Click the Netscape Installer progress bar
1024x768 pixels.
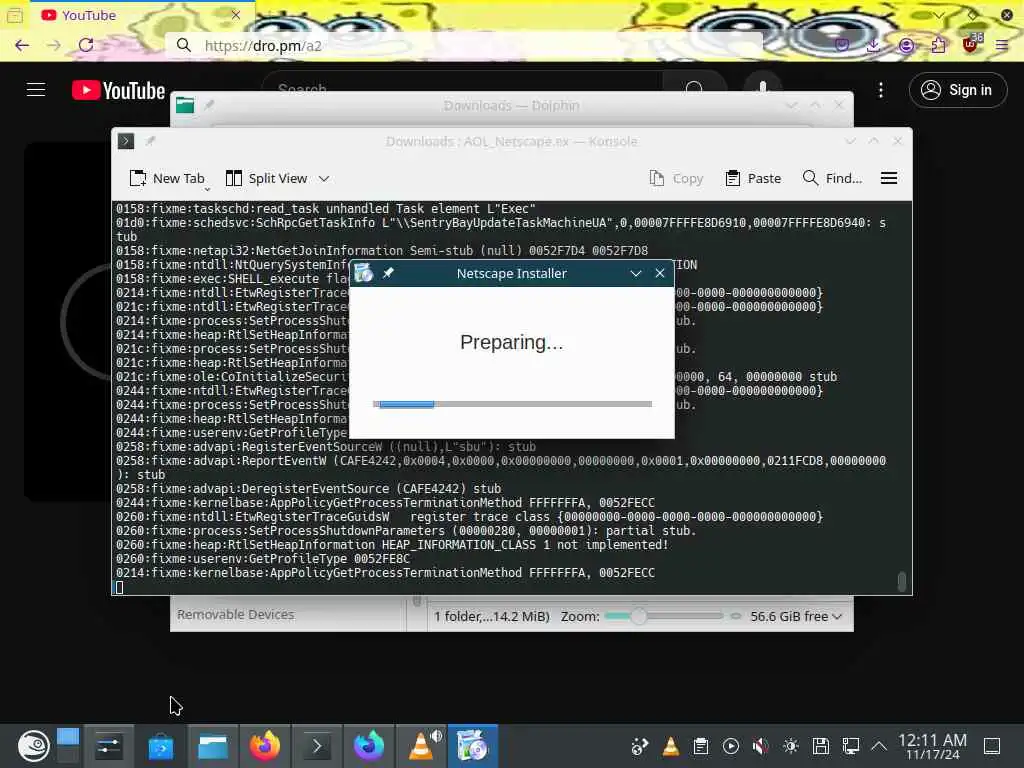[x=512, y=404]
